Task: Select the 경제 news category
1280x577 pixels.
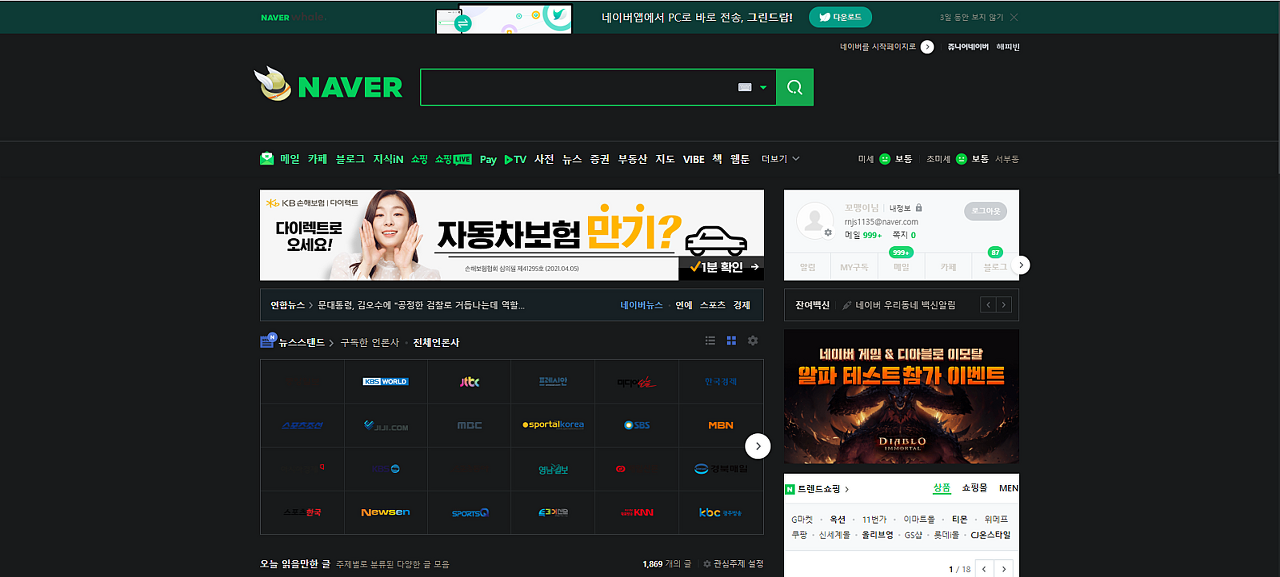Action: (742, 305)
